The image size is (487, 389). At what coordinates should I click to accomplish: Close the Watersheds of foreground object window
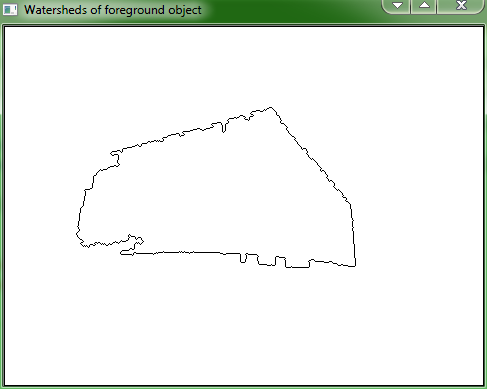pyautogui.click(x=461, y=6)
